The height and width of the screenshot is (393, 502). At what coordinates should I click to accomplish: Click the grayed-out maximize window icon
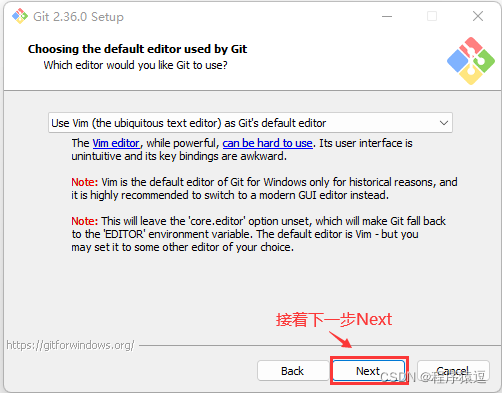click(x=432, y=16)
